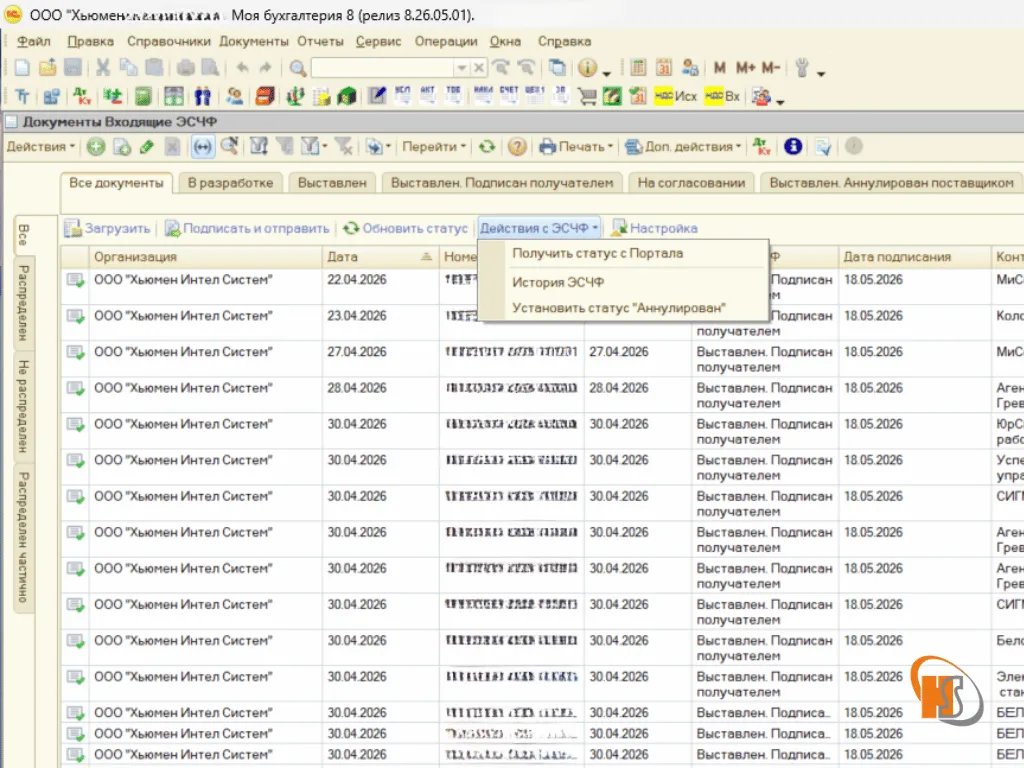Expand the Печать dropdown
Screen dimensions: 1024x768
[577, 147]
